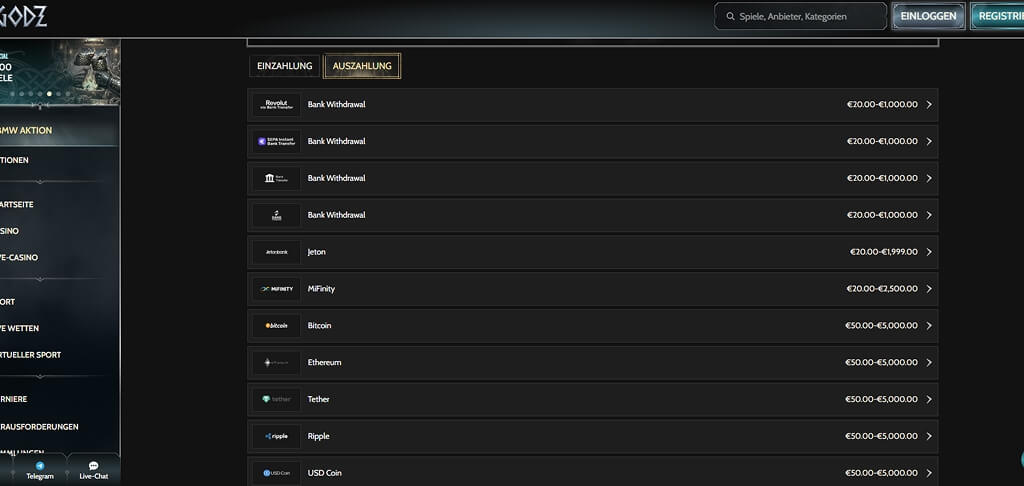Click the €50.00-€5,000.00 limit in Bitcoin row

[882, 325]
